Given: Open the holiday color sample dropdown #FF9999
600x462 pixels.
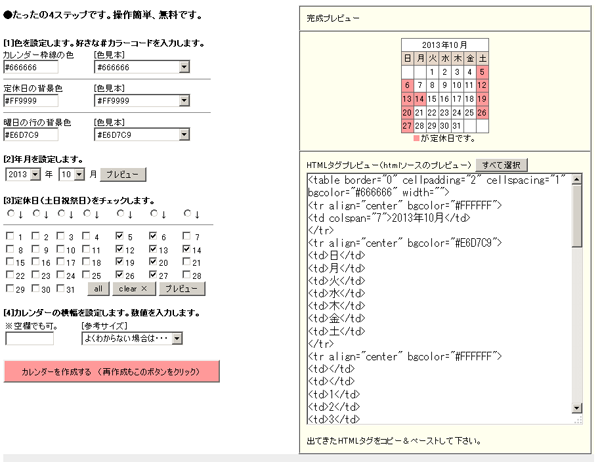Looking at the screenshot, I should [x=142, y=101].
